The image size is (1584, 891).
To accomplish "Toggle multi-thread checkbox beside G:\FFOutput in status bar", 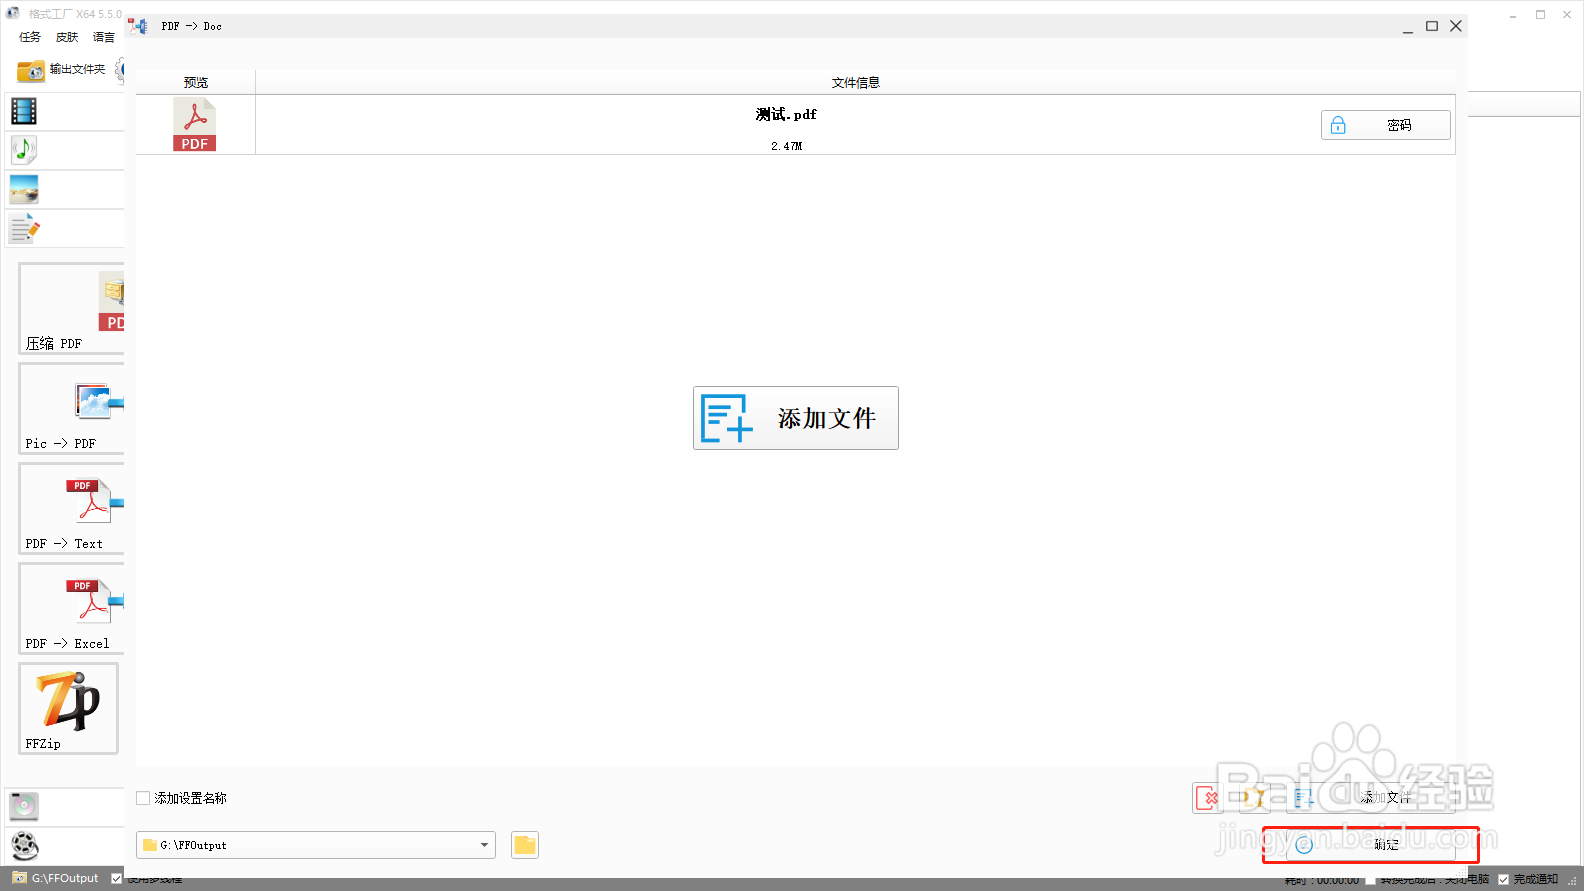I will (x=117, y=879).
